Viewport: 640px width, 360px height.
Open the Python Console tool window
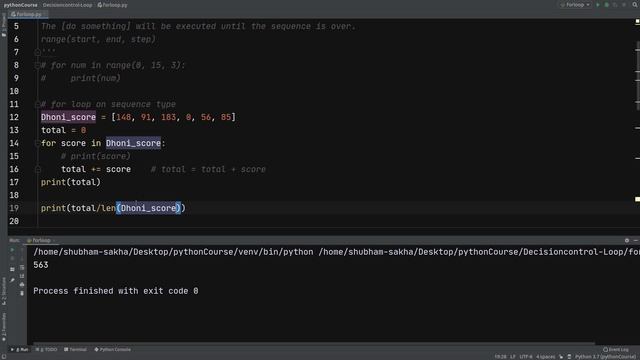(x=113, y=349)
